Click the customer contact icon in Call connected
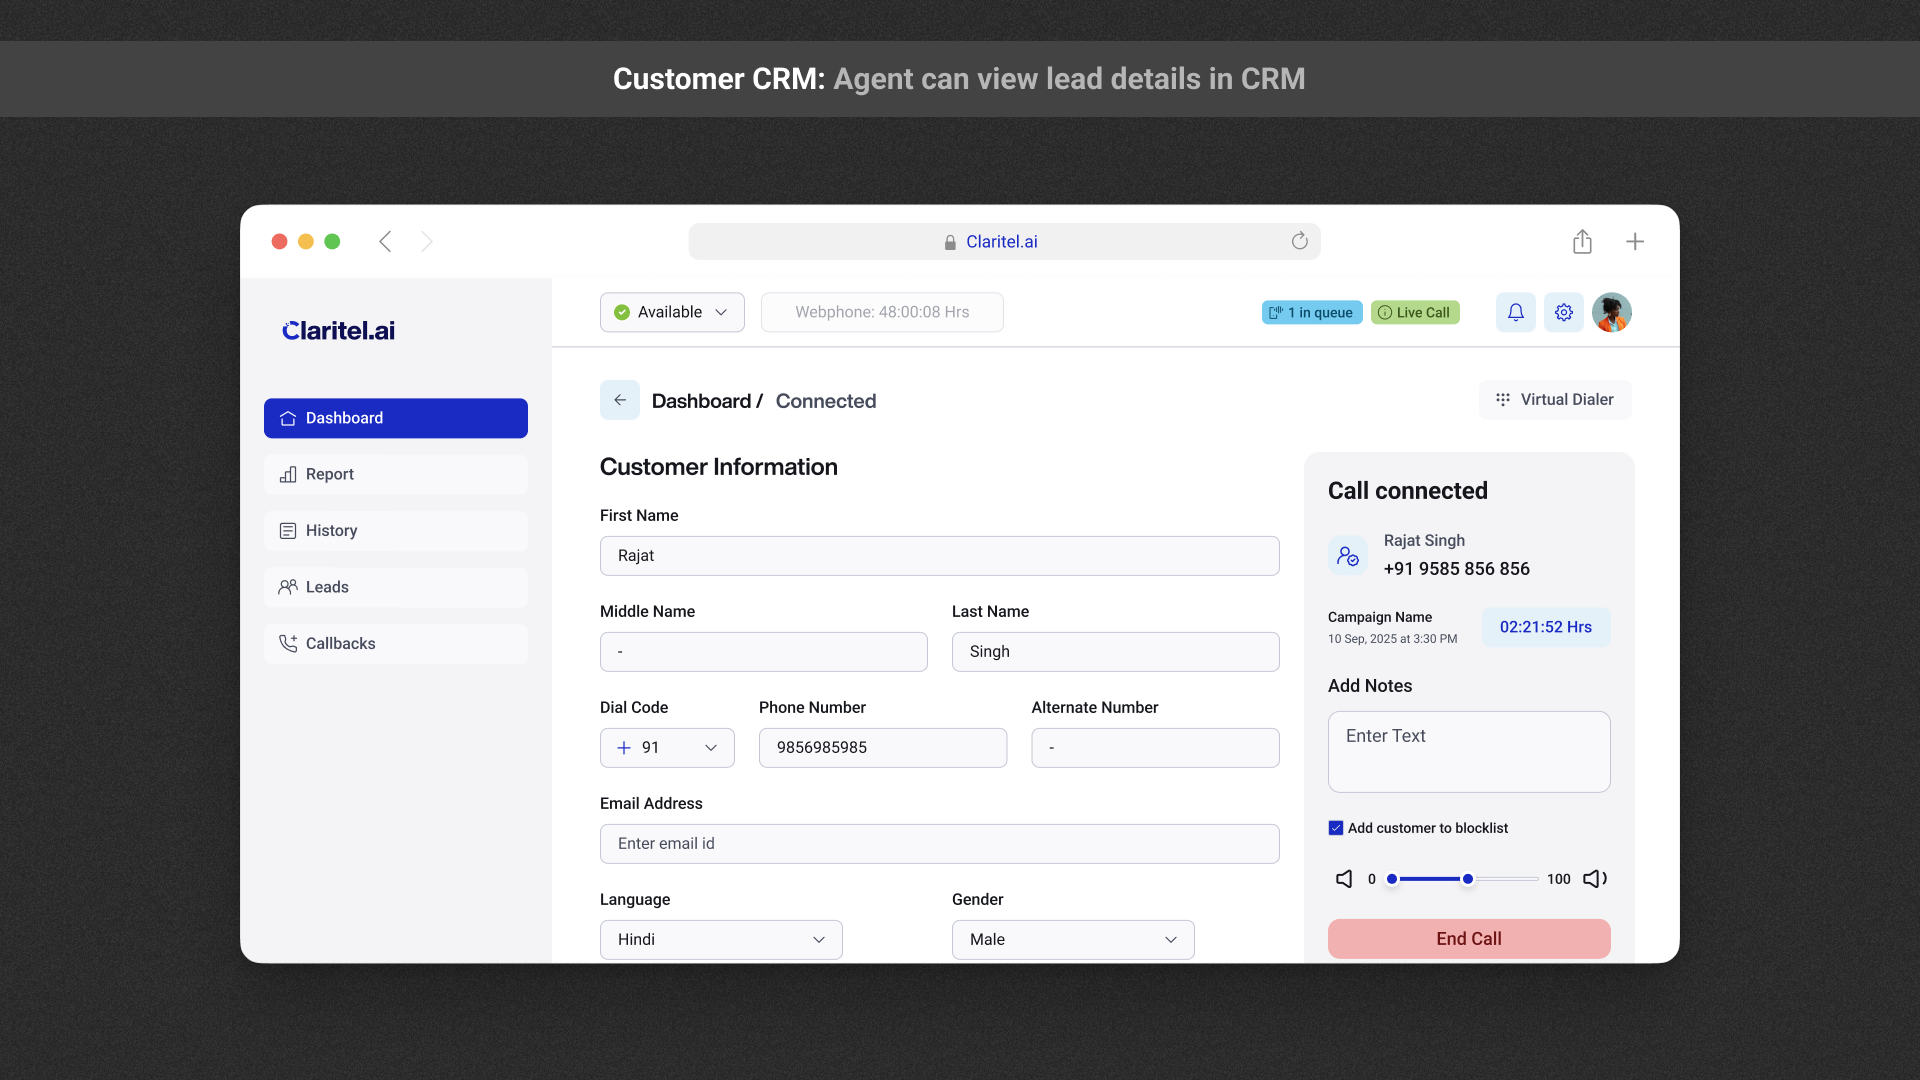The width and height of the screenshot is (1920, 1080). 1348,555
